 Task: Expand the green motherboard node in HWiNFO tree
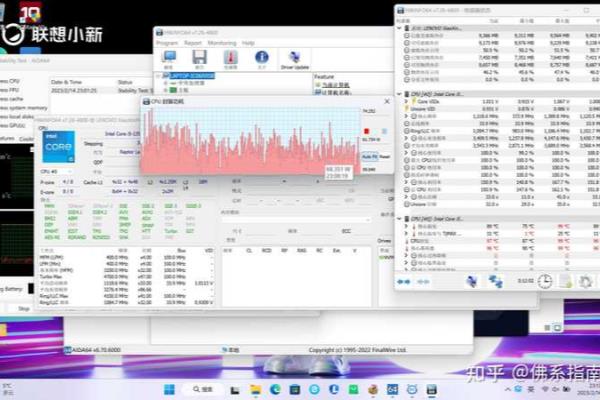[166, 90]
